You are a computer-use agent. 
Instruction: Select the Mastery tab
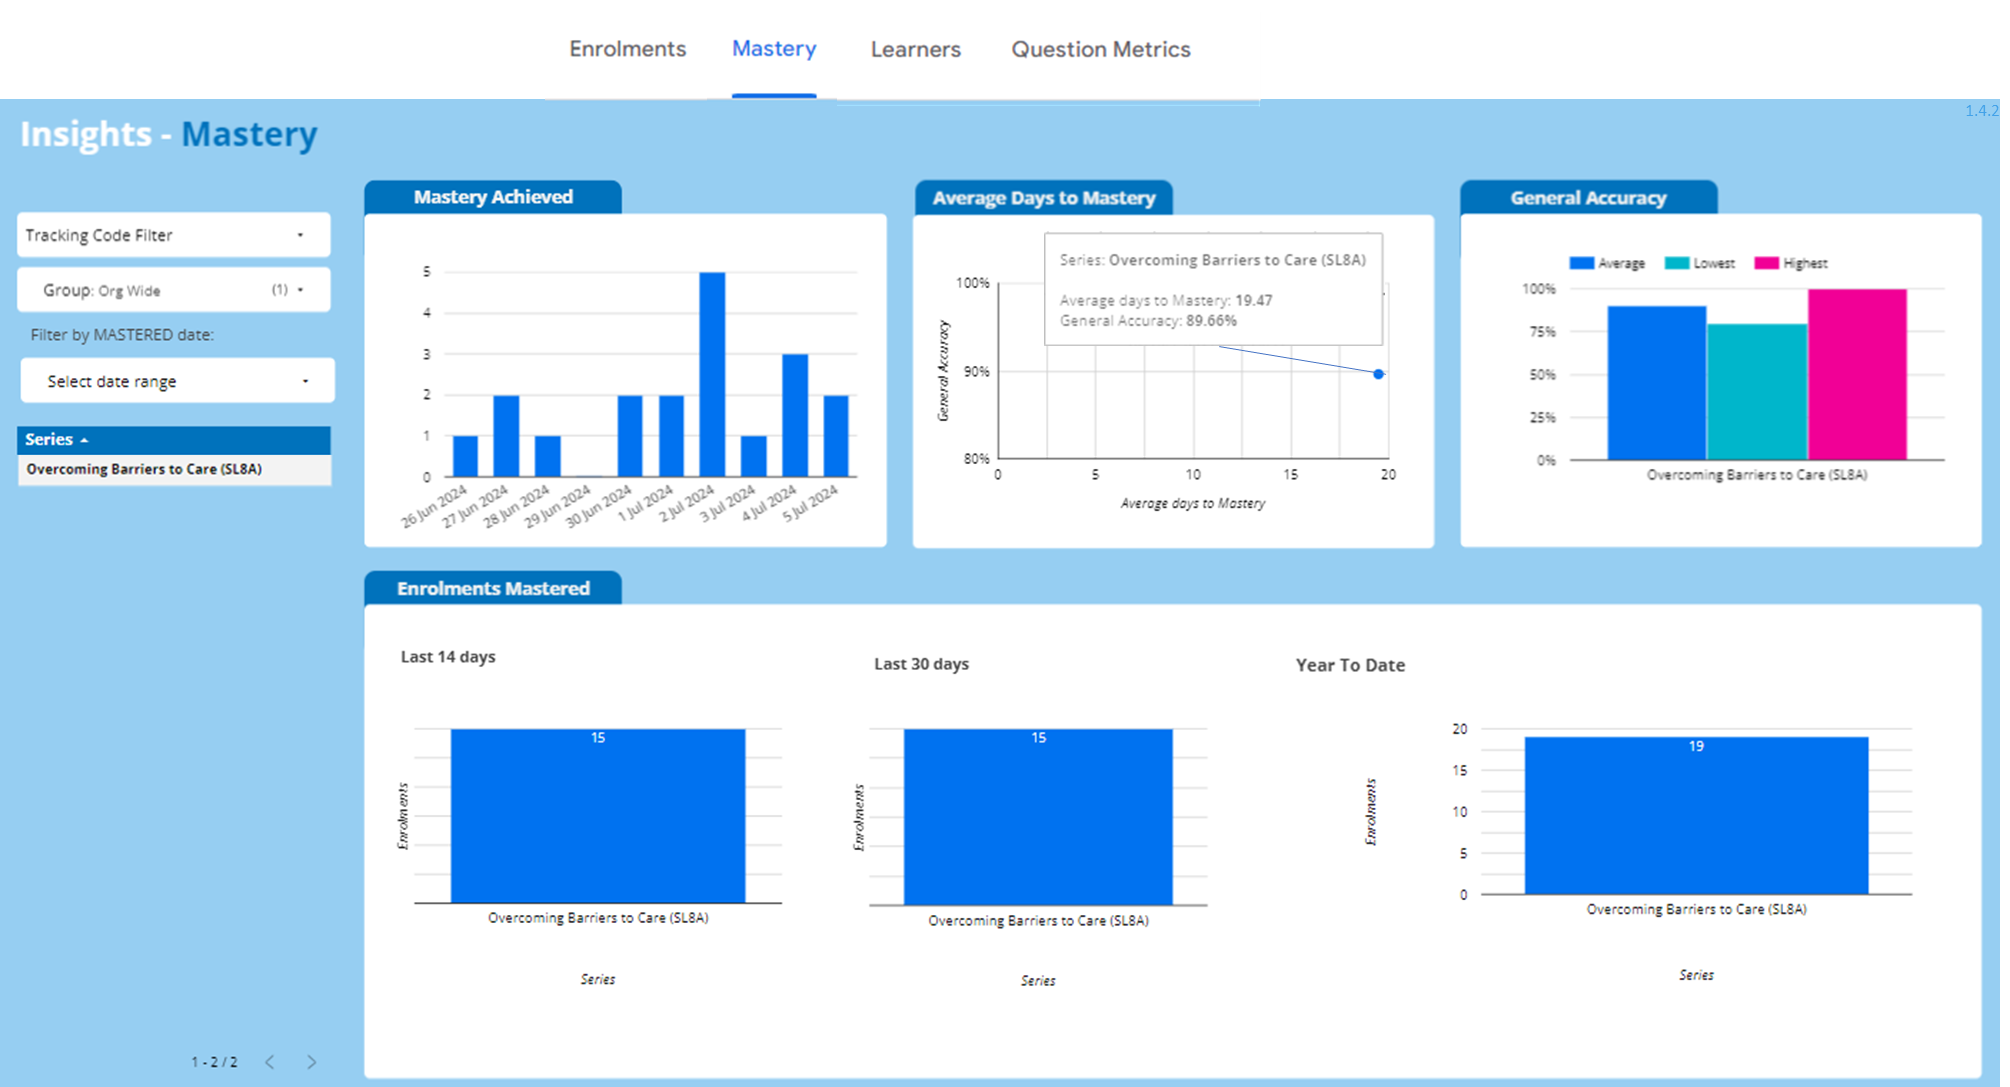coord(774,49)
